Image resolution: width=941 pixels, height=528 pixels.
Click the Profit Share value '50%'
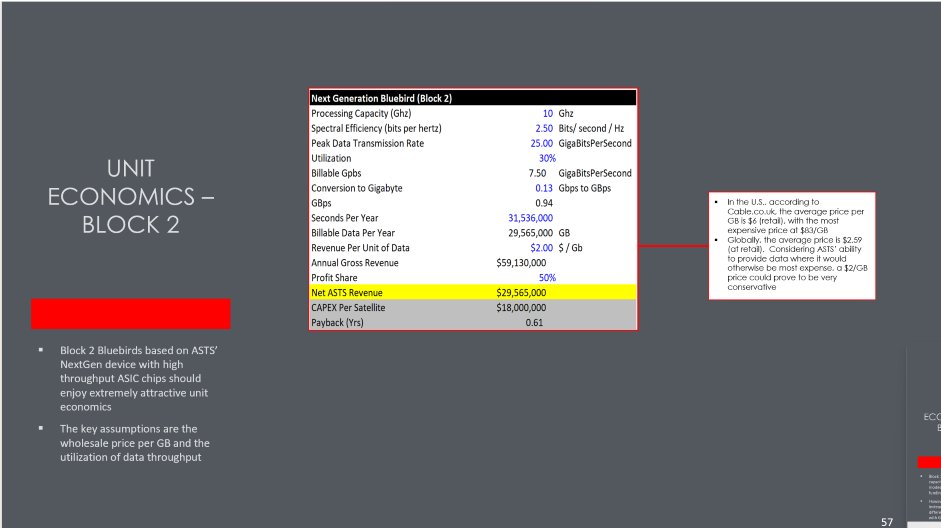547,278
